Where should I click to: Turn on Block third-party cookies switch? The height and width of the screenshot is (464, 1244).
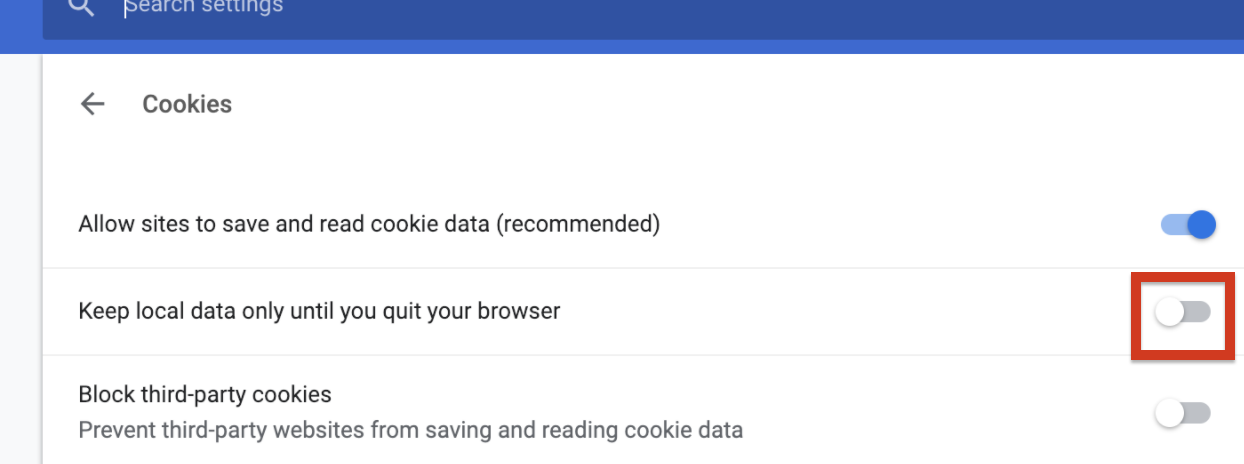pos(1183,413)
